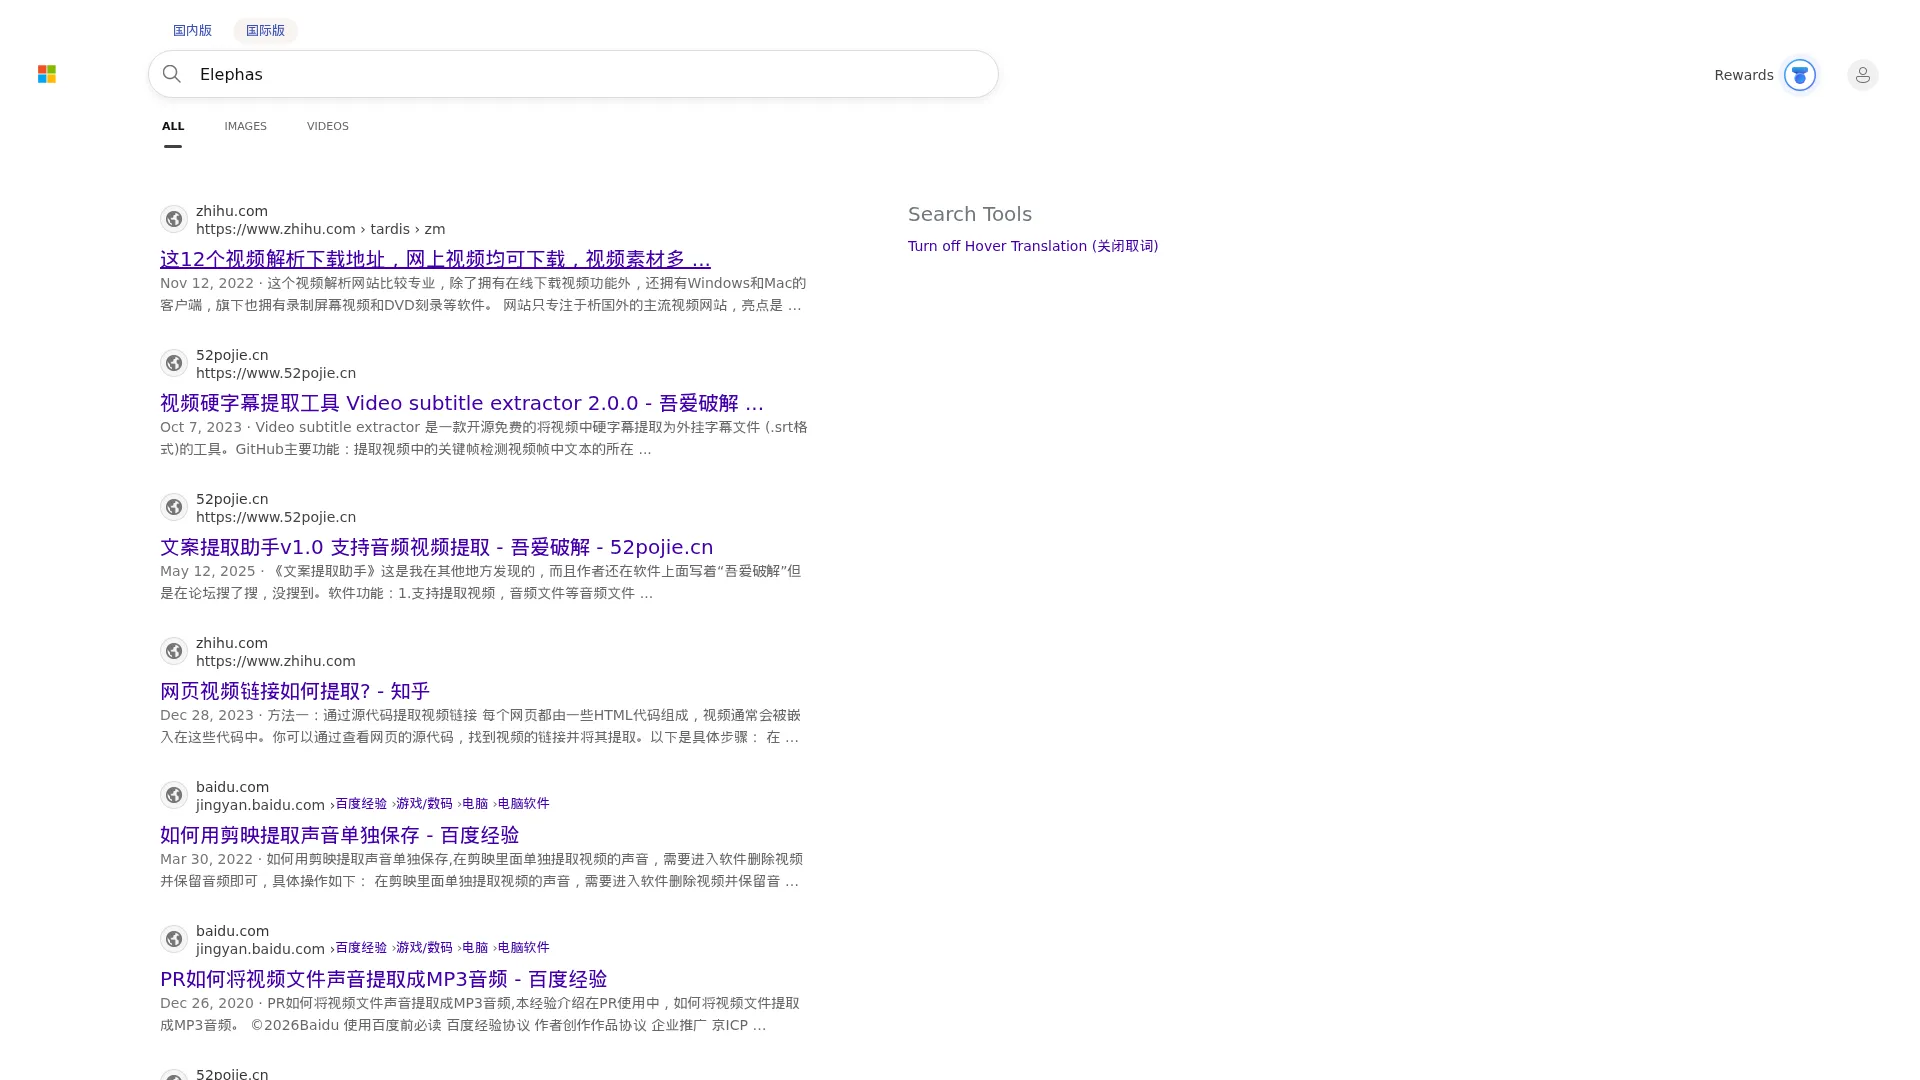Select the IMAGES tab
This screenshot has width=1920, height=1080.
coord(245,126)
